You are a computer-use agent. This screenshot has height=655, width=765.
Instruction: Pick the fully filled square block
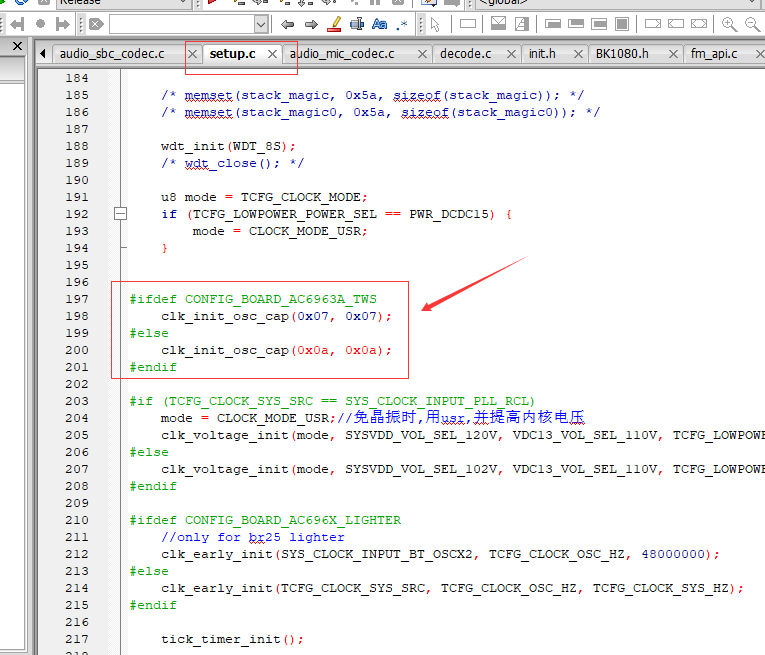tap(622, 23)
